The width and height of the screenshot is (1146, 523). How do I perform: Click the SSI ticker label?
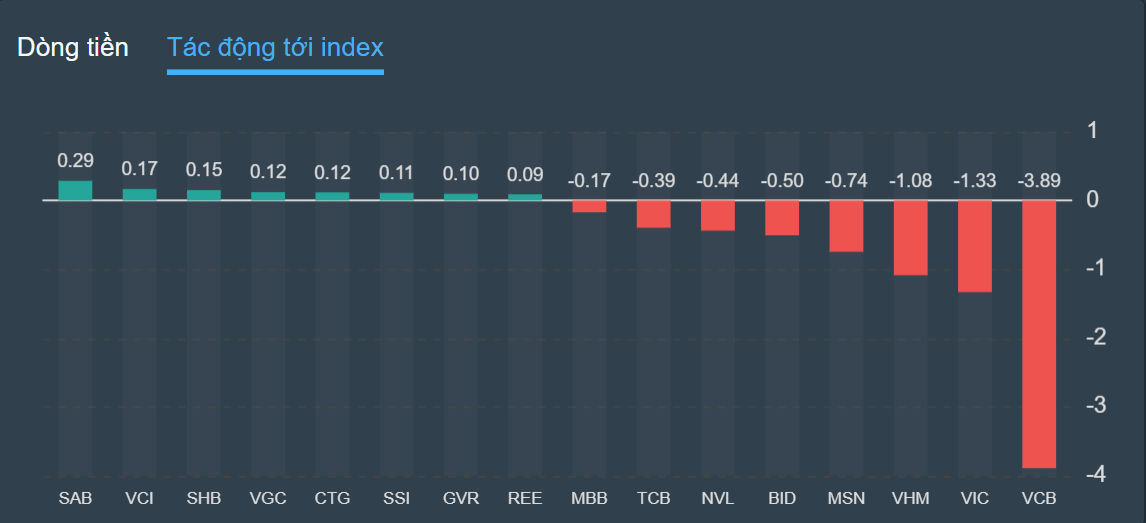pyautogui.click(x=396, y=497)
